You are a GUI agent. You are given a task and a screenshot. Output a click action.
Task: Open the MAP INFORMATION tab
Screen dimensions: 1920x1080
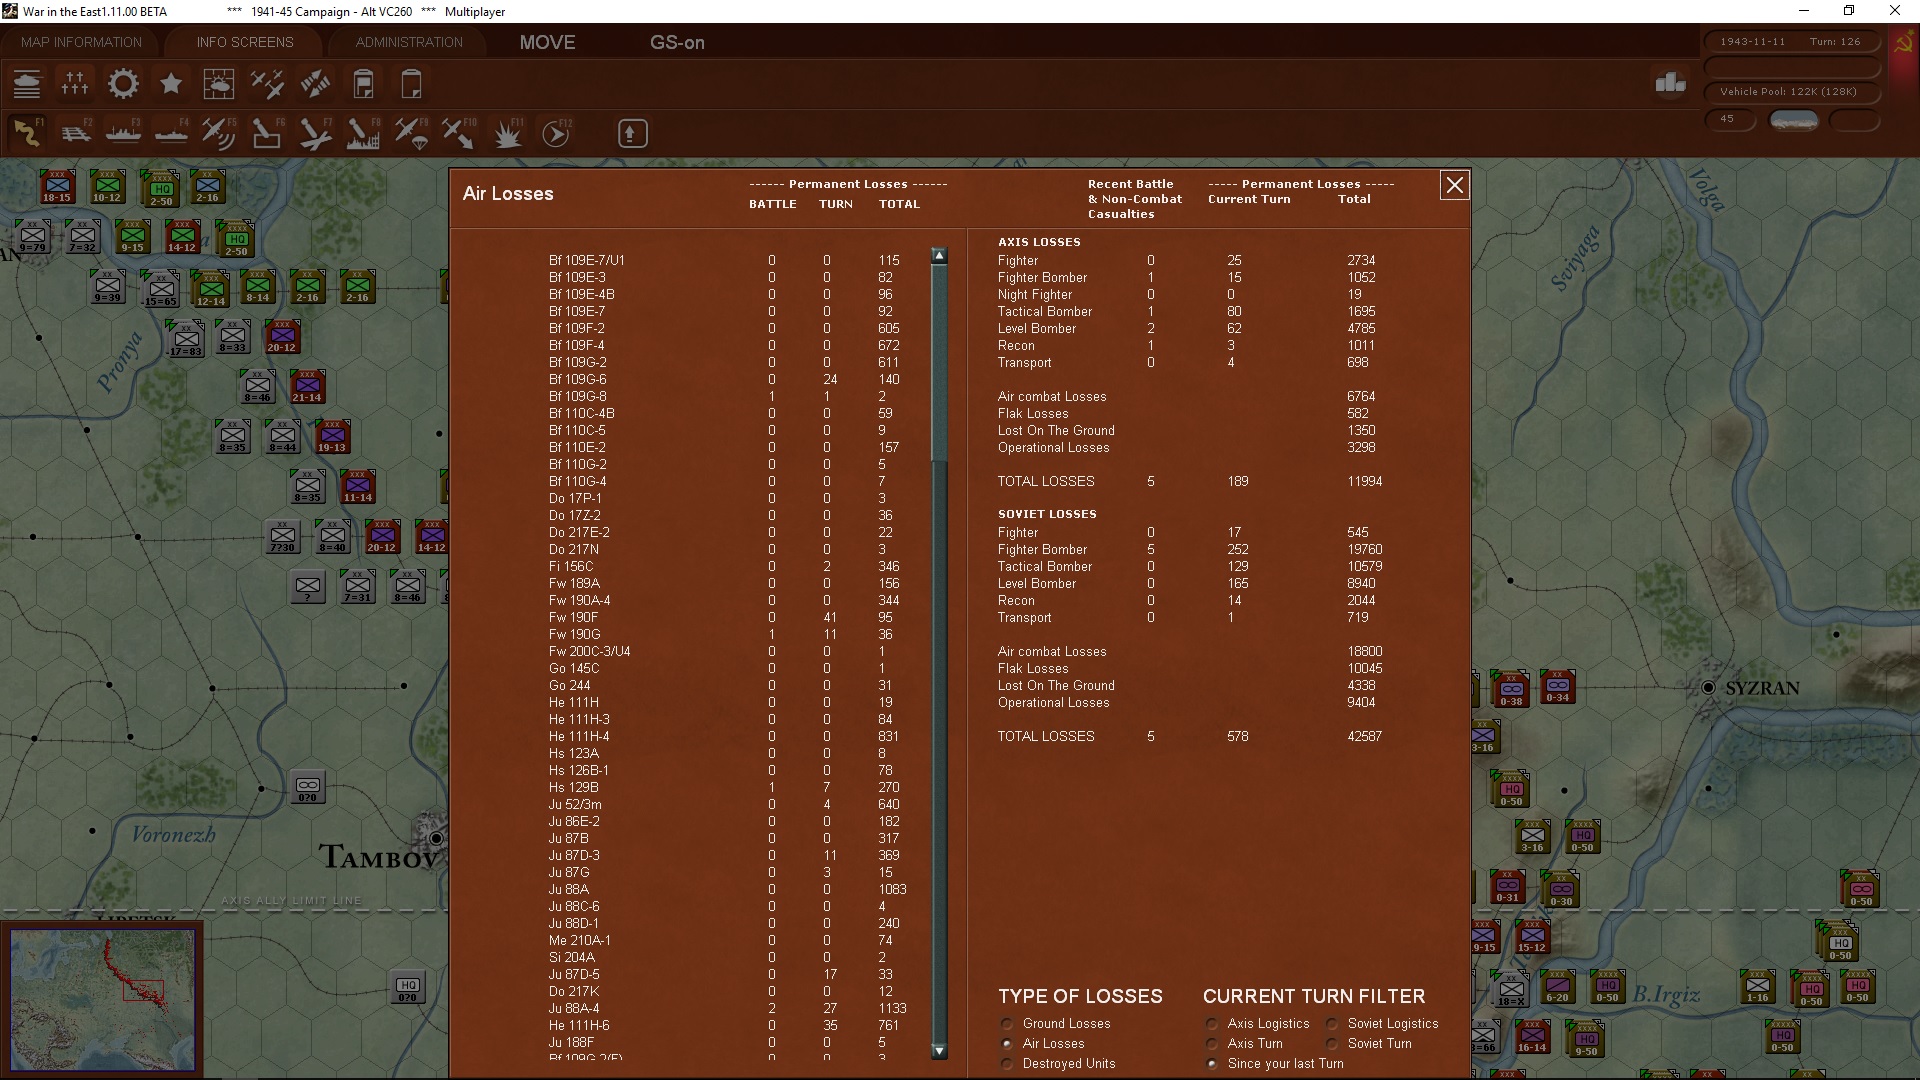click(x=81, y=42)
